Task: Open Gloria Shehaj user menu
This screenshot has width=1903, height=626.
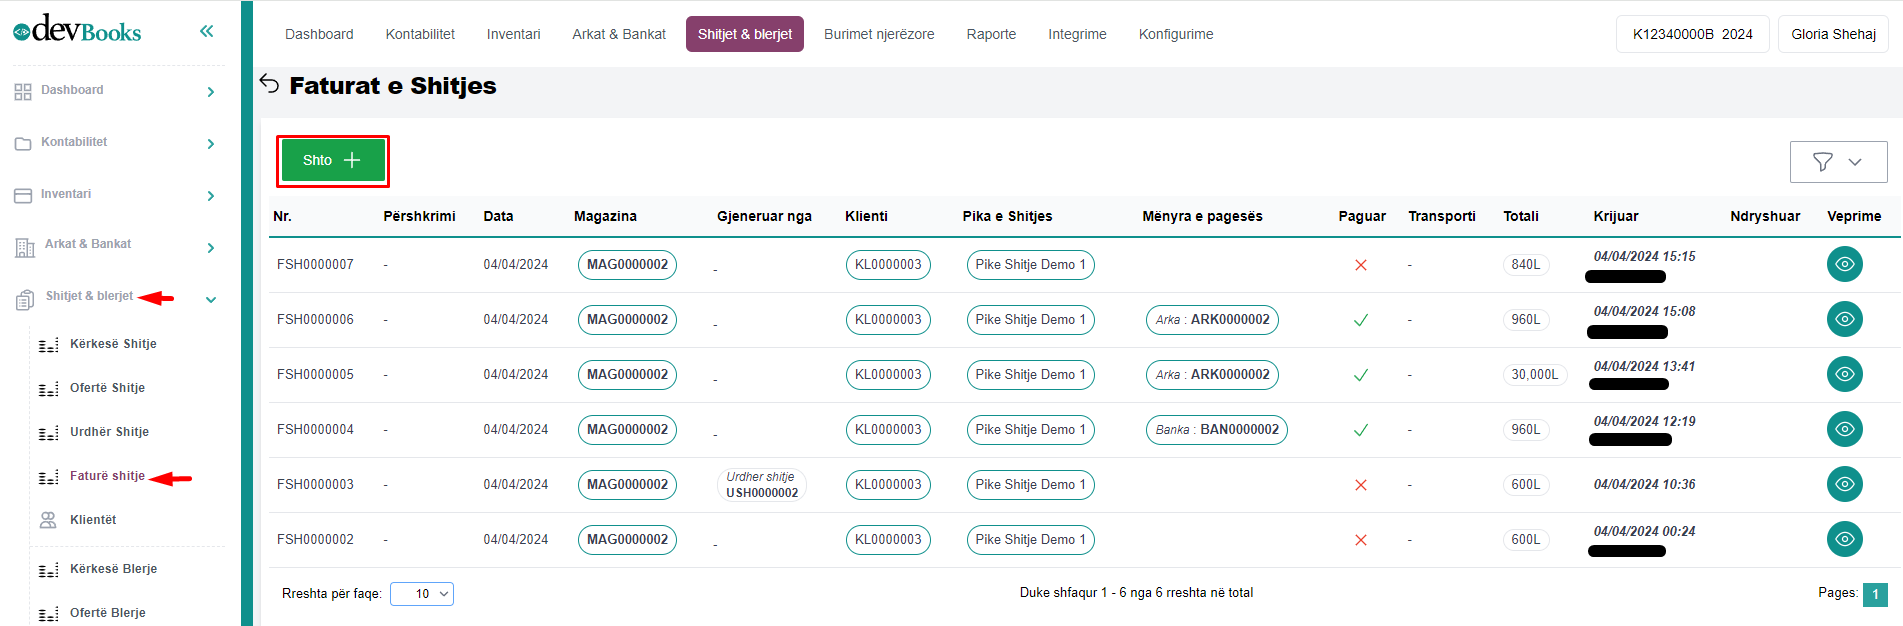Action: [x=1832, y=34]
